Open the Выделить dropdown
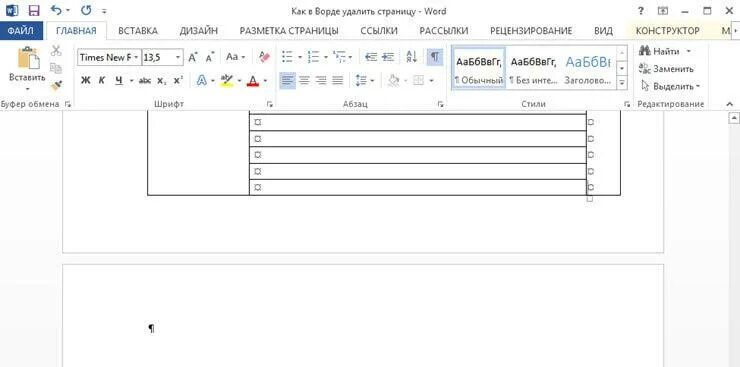740x367 pixels. pyautogui.click(x=670, y=86)
